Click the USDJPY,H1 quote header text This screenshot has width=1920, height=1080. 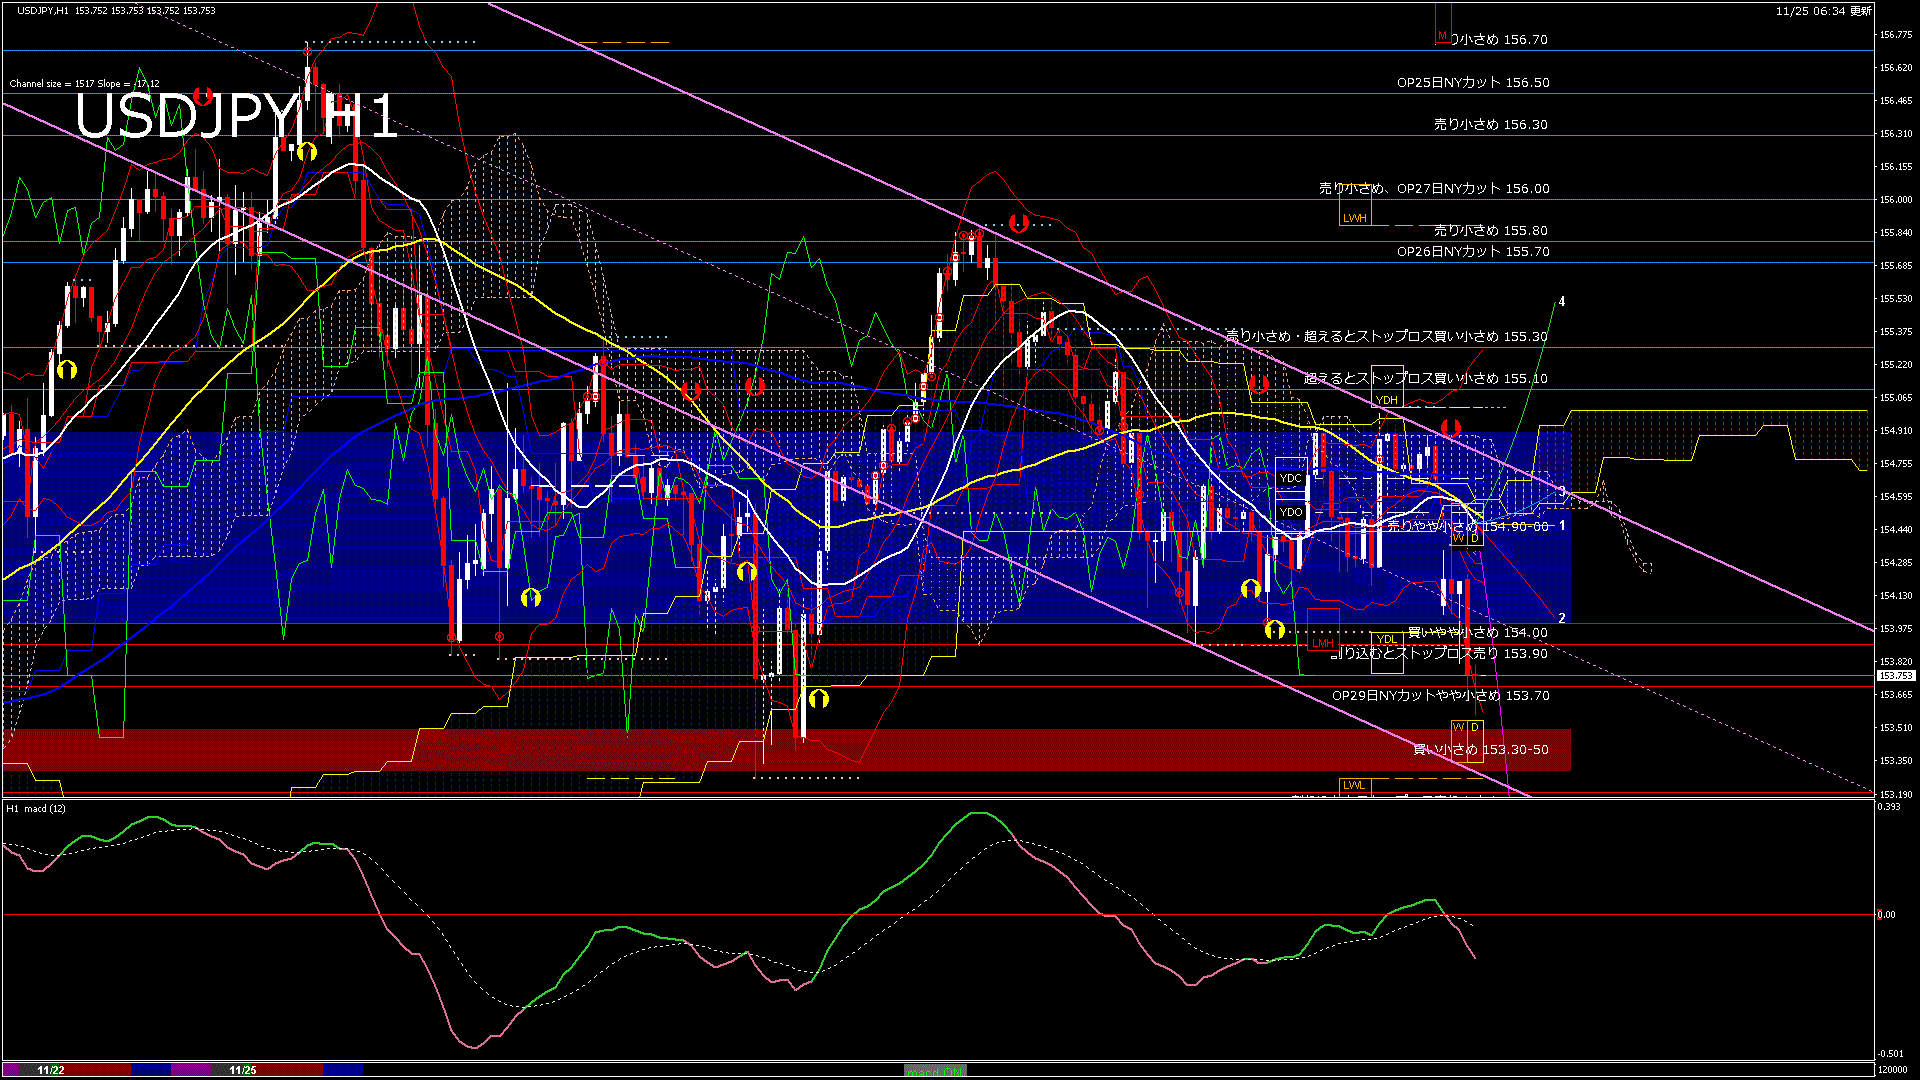coord(116,11)
